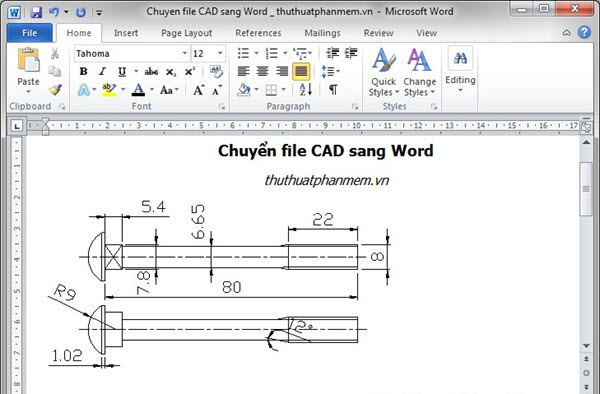
Task: Open Clipboard pane launcher
Action: (x=62, y=107)
